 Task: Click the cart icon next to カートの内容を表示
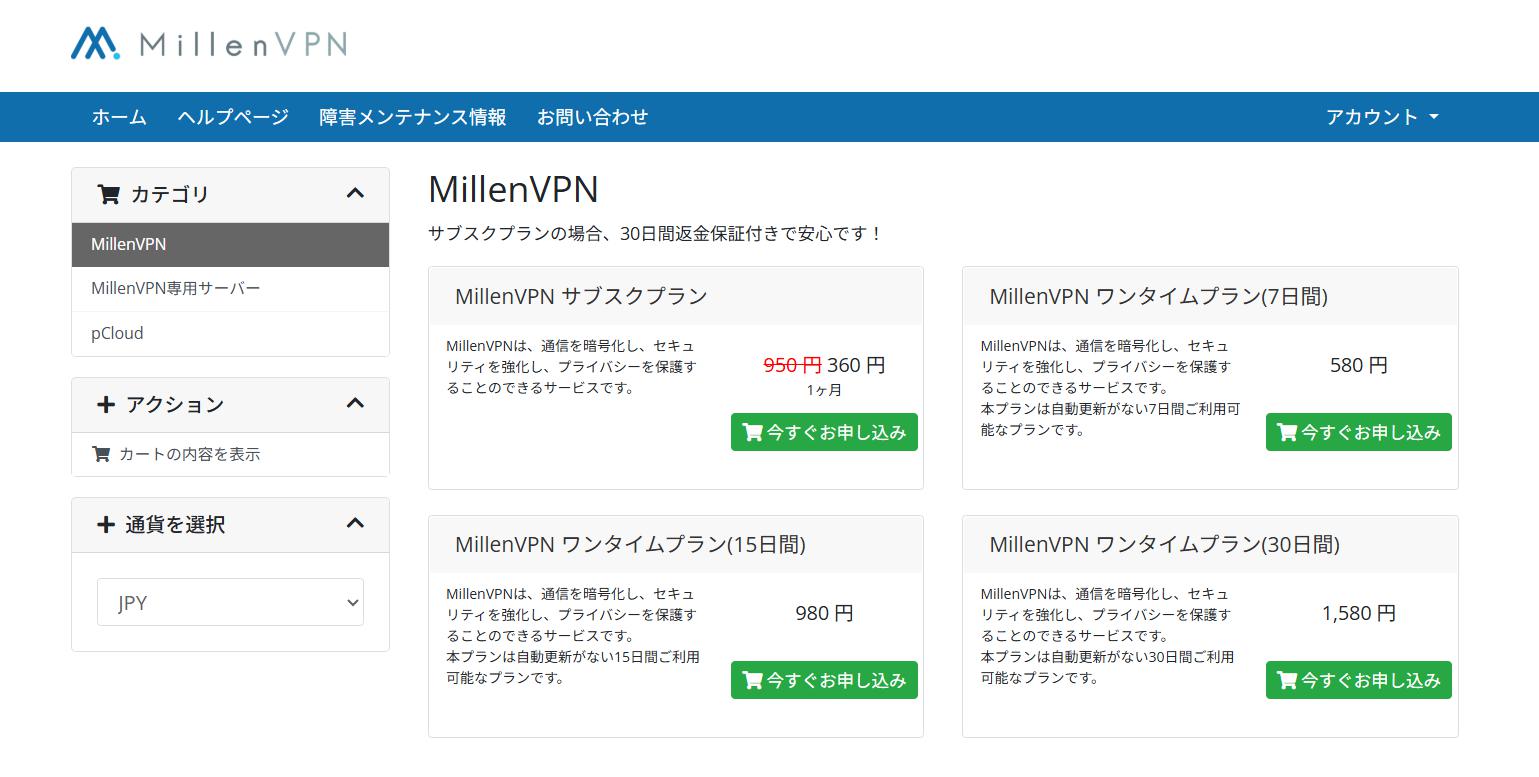[101, 454]
